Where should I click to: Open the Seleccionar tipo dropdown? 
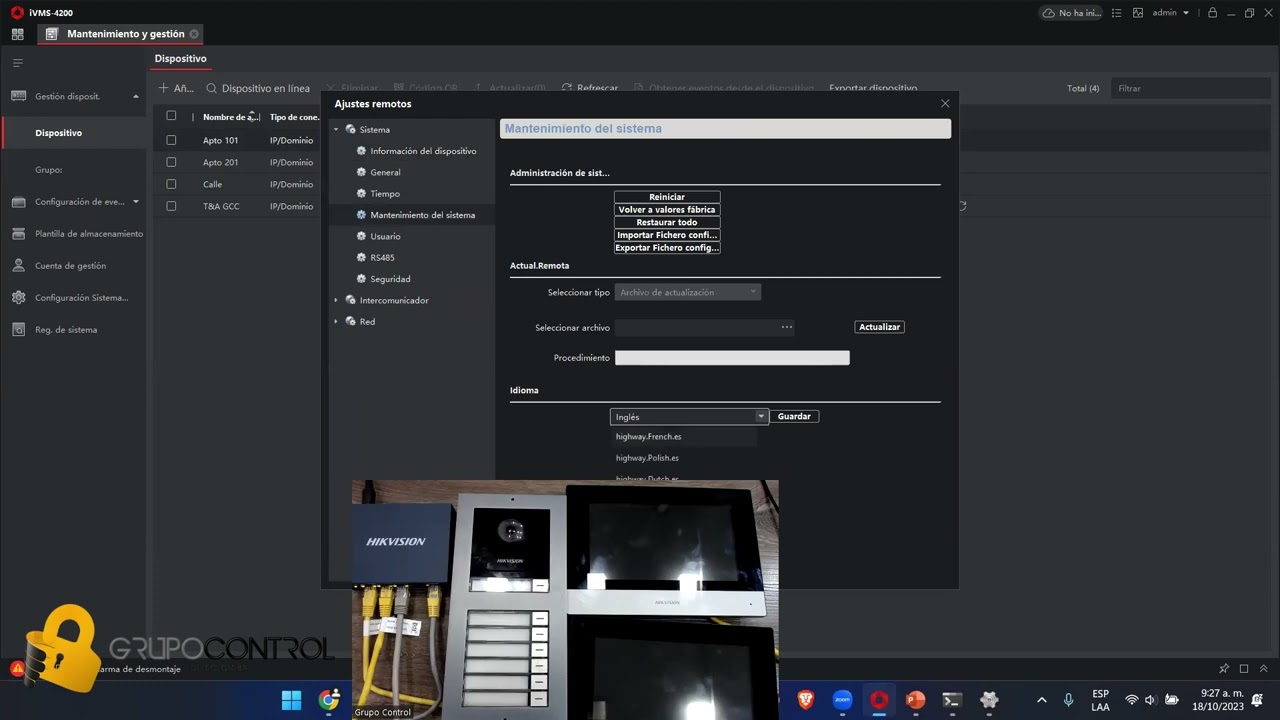click(688, 292)
